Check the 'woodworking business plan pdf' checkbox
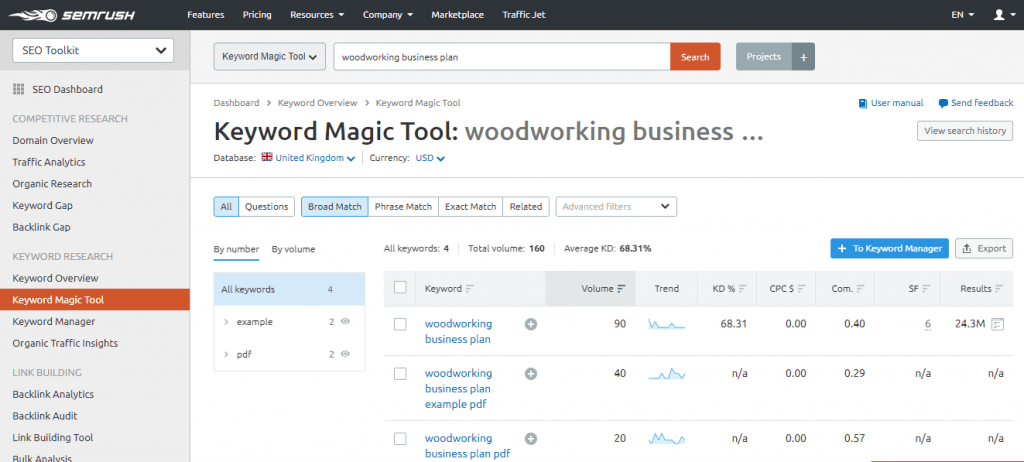1024x462 pixels. tap(400, 438)
